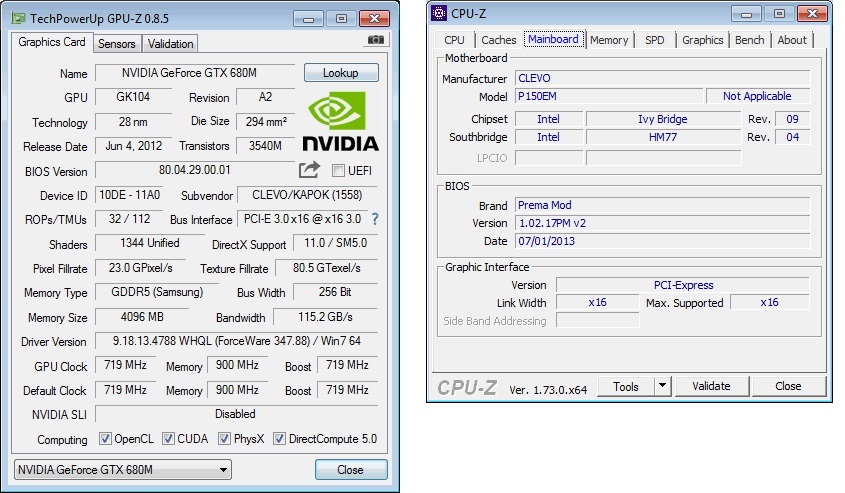Open the SPD tab in CPU-Z
The image size is (845, 493).
pyautogui.click(x=655, y=40)
